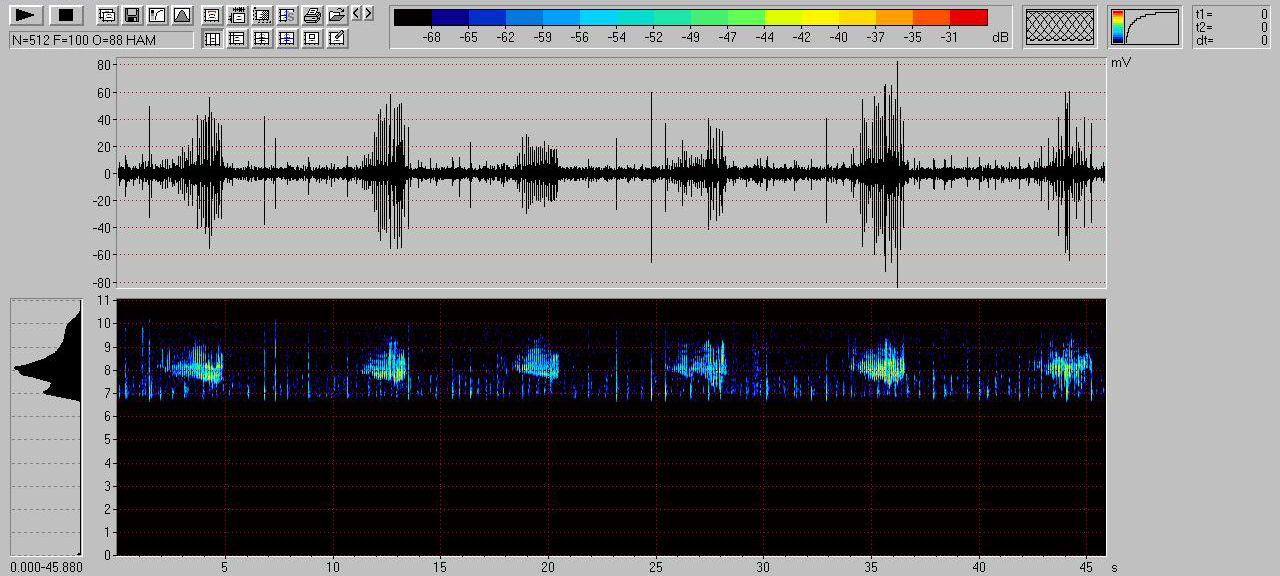Image resolution: width=1280 pixels, height=576 pixels.
Task: Click the printer icon
Action: coord(312,15)
